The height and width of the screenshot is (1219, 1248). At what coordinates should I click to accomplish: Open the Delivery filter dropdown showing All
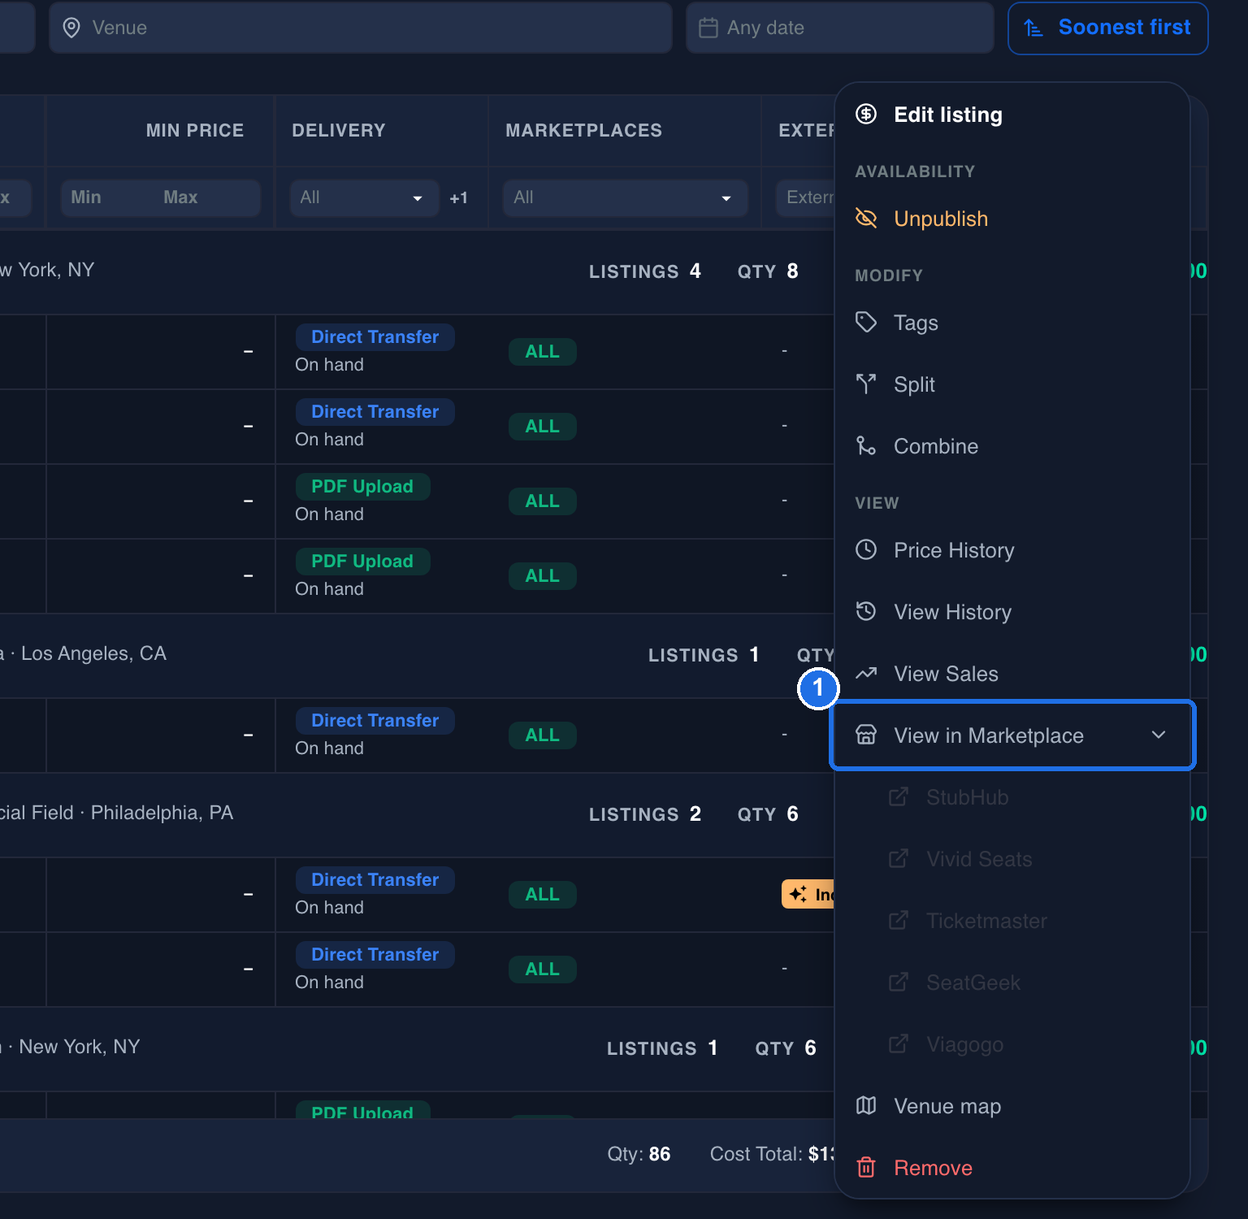[363, 198]
